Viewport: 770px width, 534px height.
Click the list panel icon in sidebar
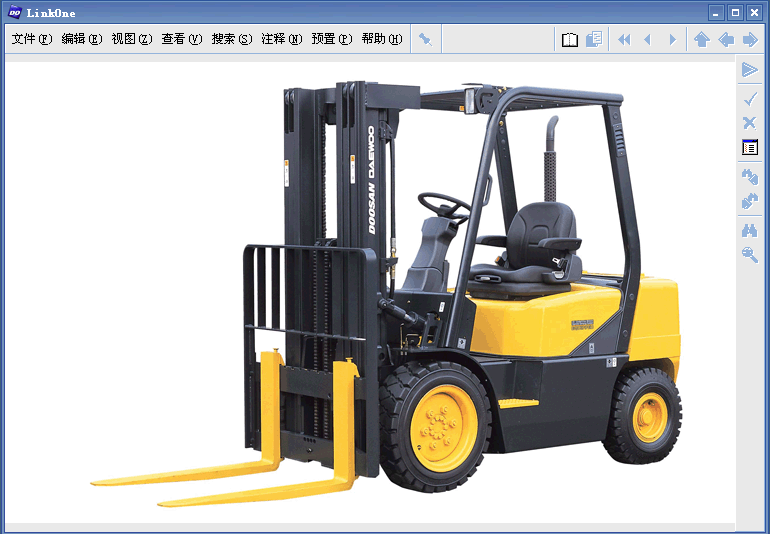749,148
